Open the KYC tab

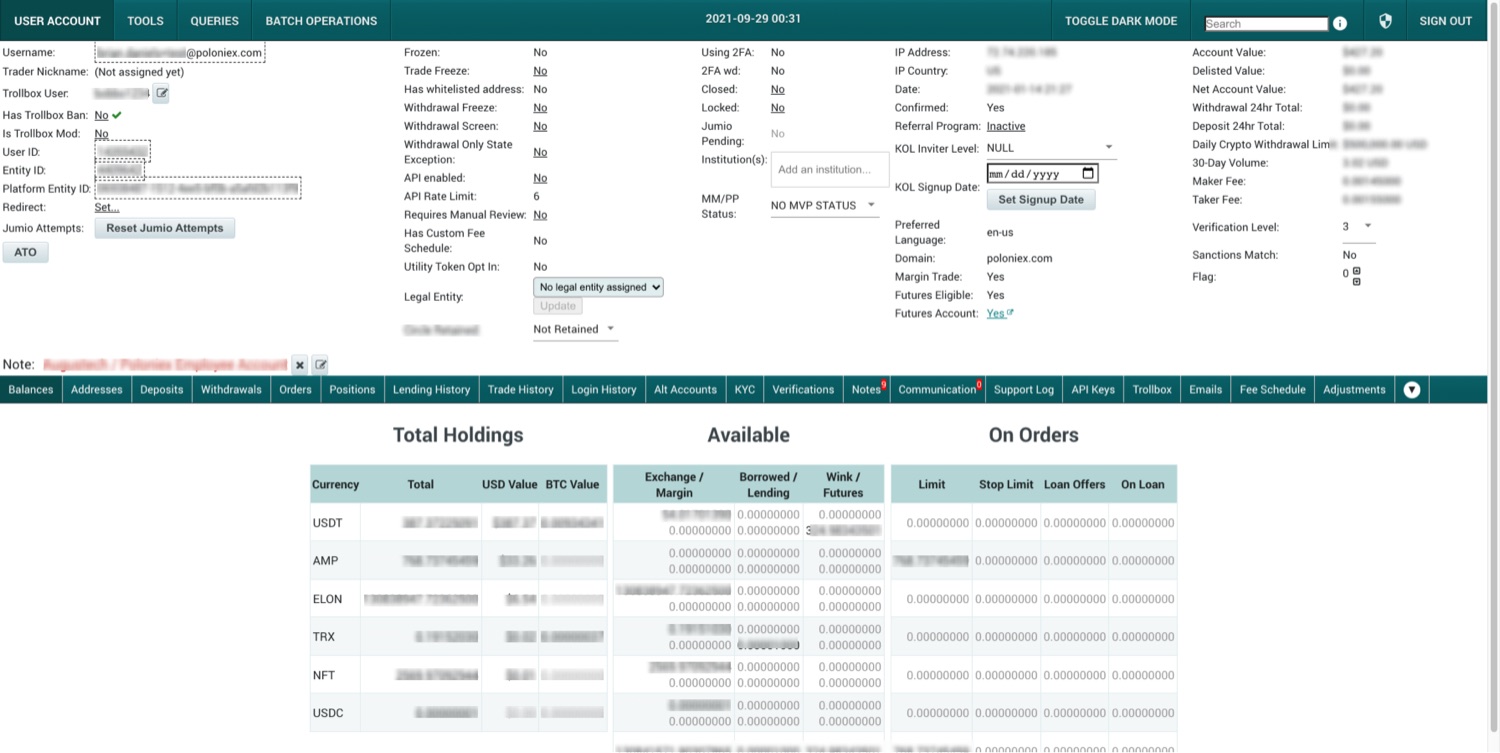(745, 390)
